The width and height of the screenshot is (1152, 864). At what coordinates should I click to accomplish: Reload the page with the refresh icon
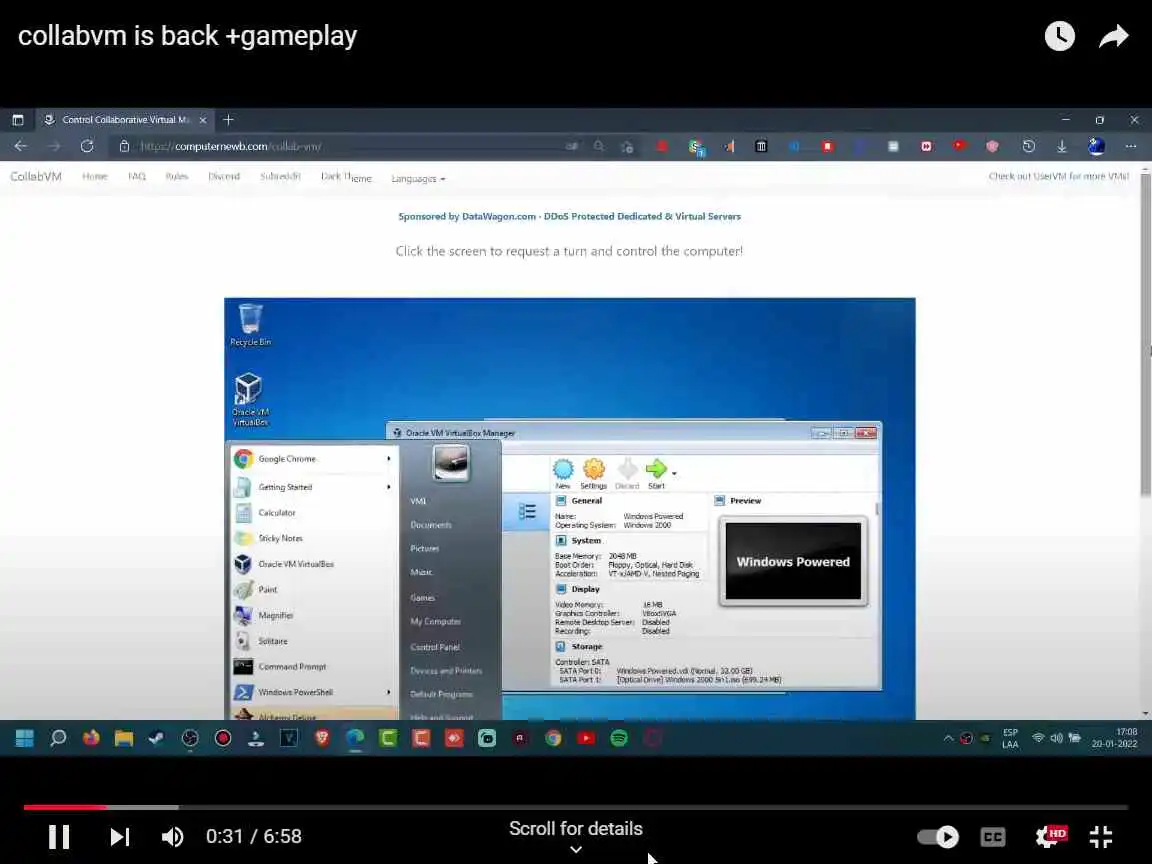(87, 146)
